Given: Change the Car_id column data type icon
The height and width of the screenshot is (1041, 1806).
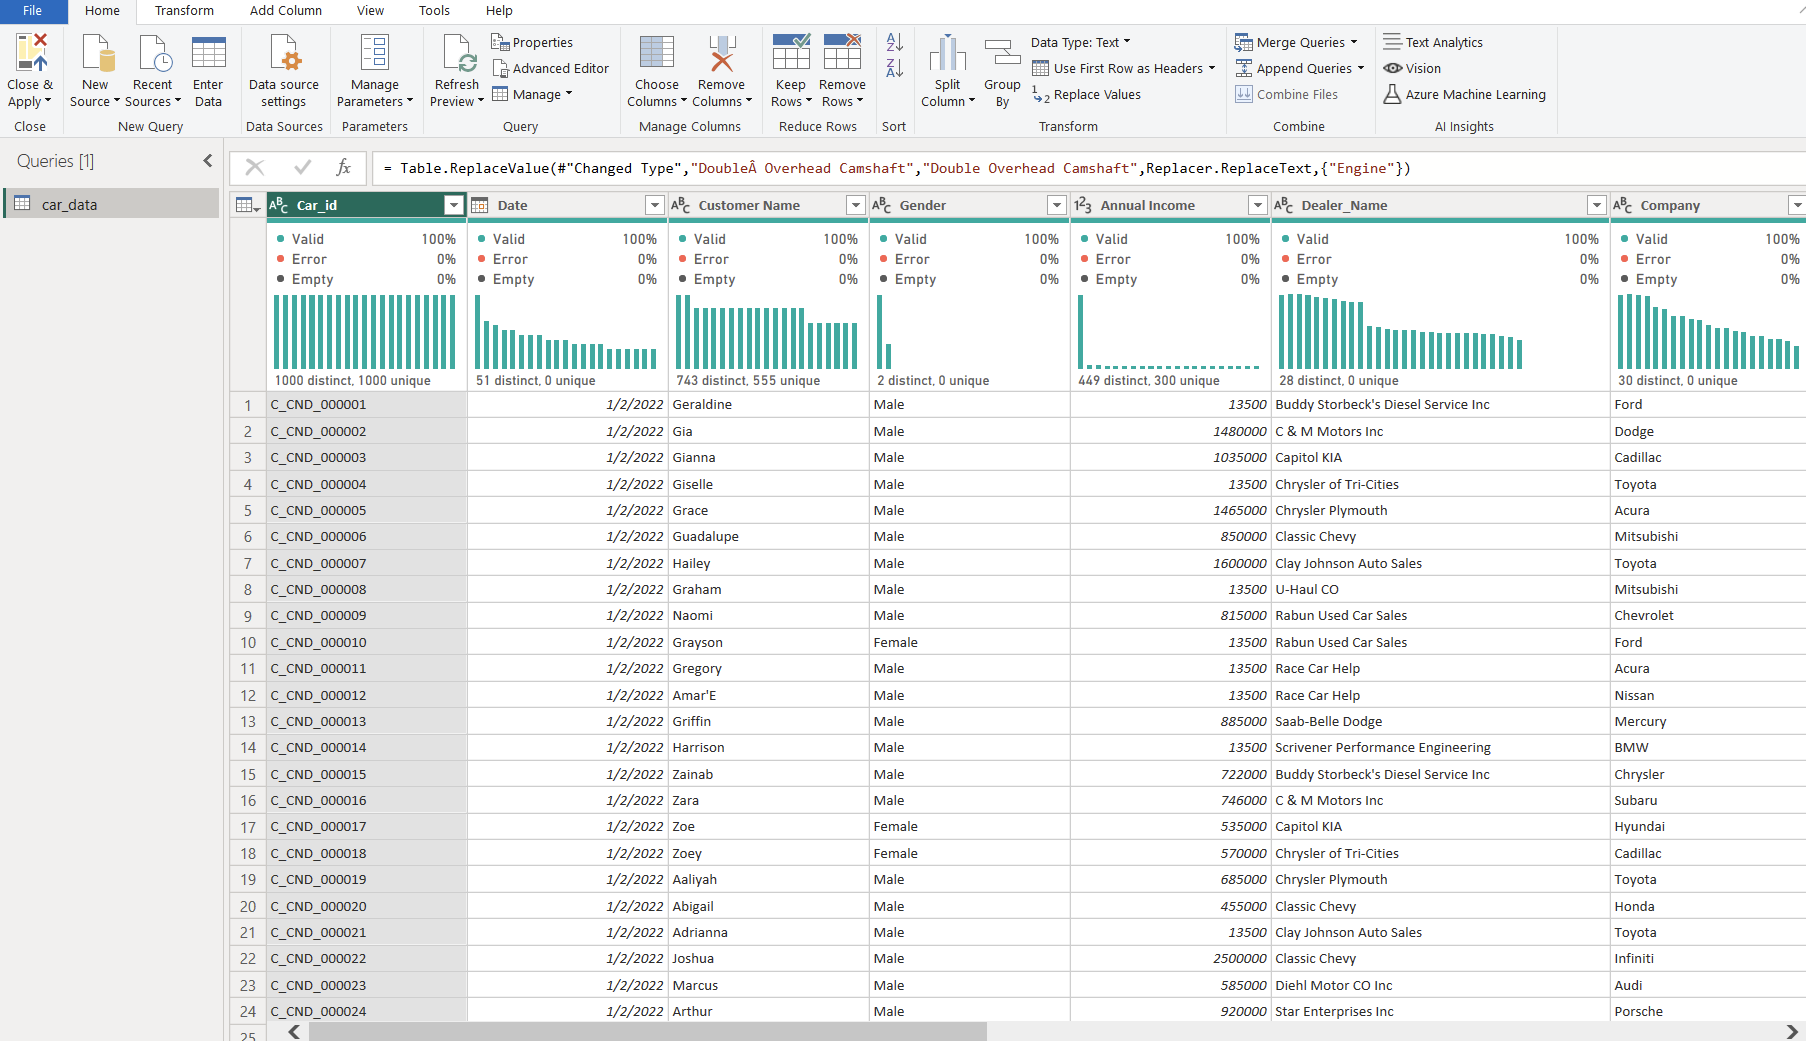Looking at the screenshot, I should click(x=279, y=205).
